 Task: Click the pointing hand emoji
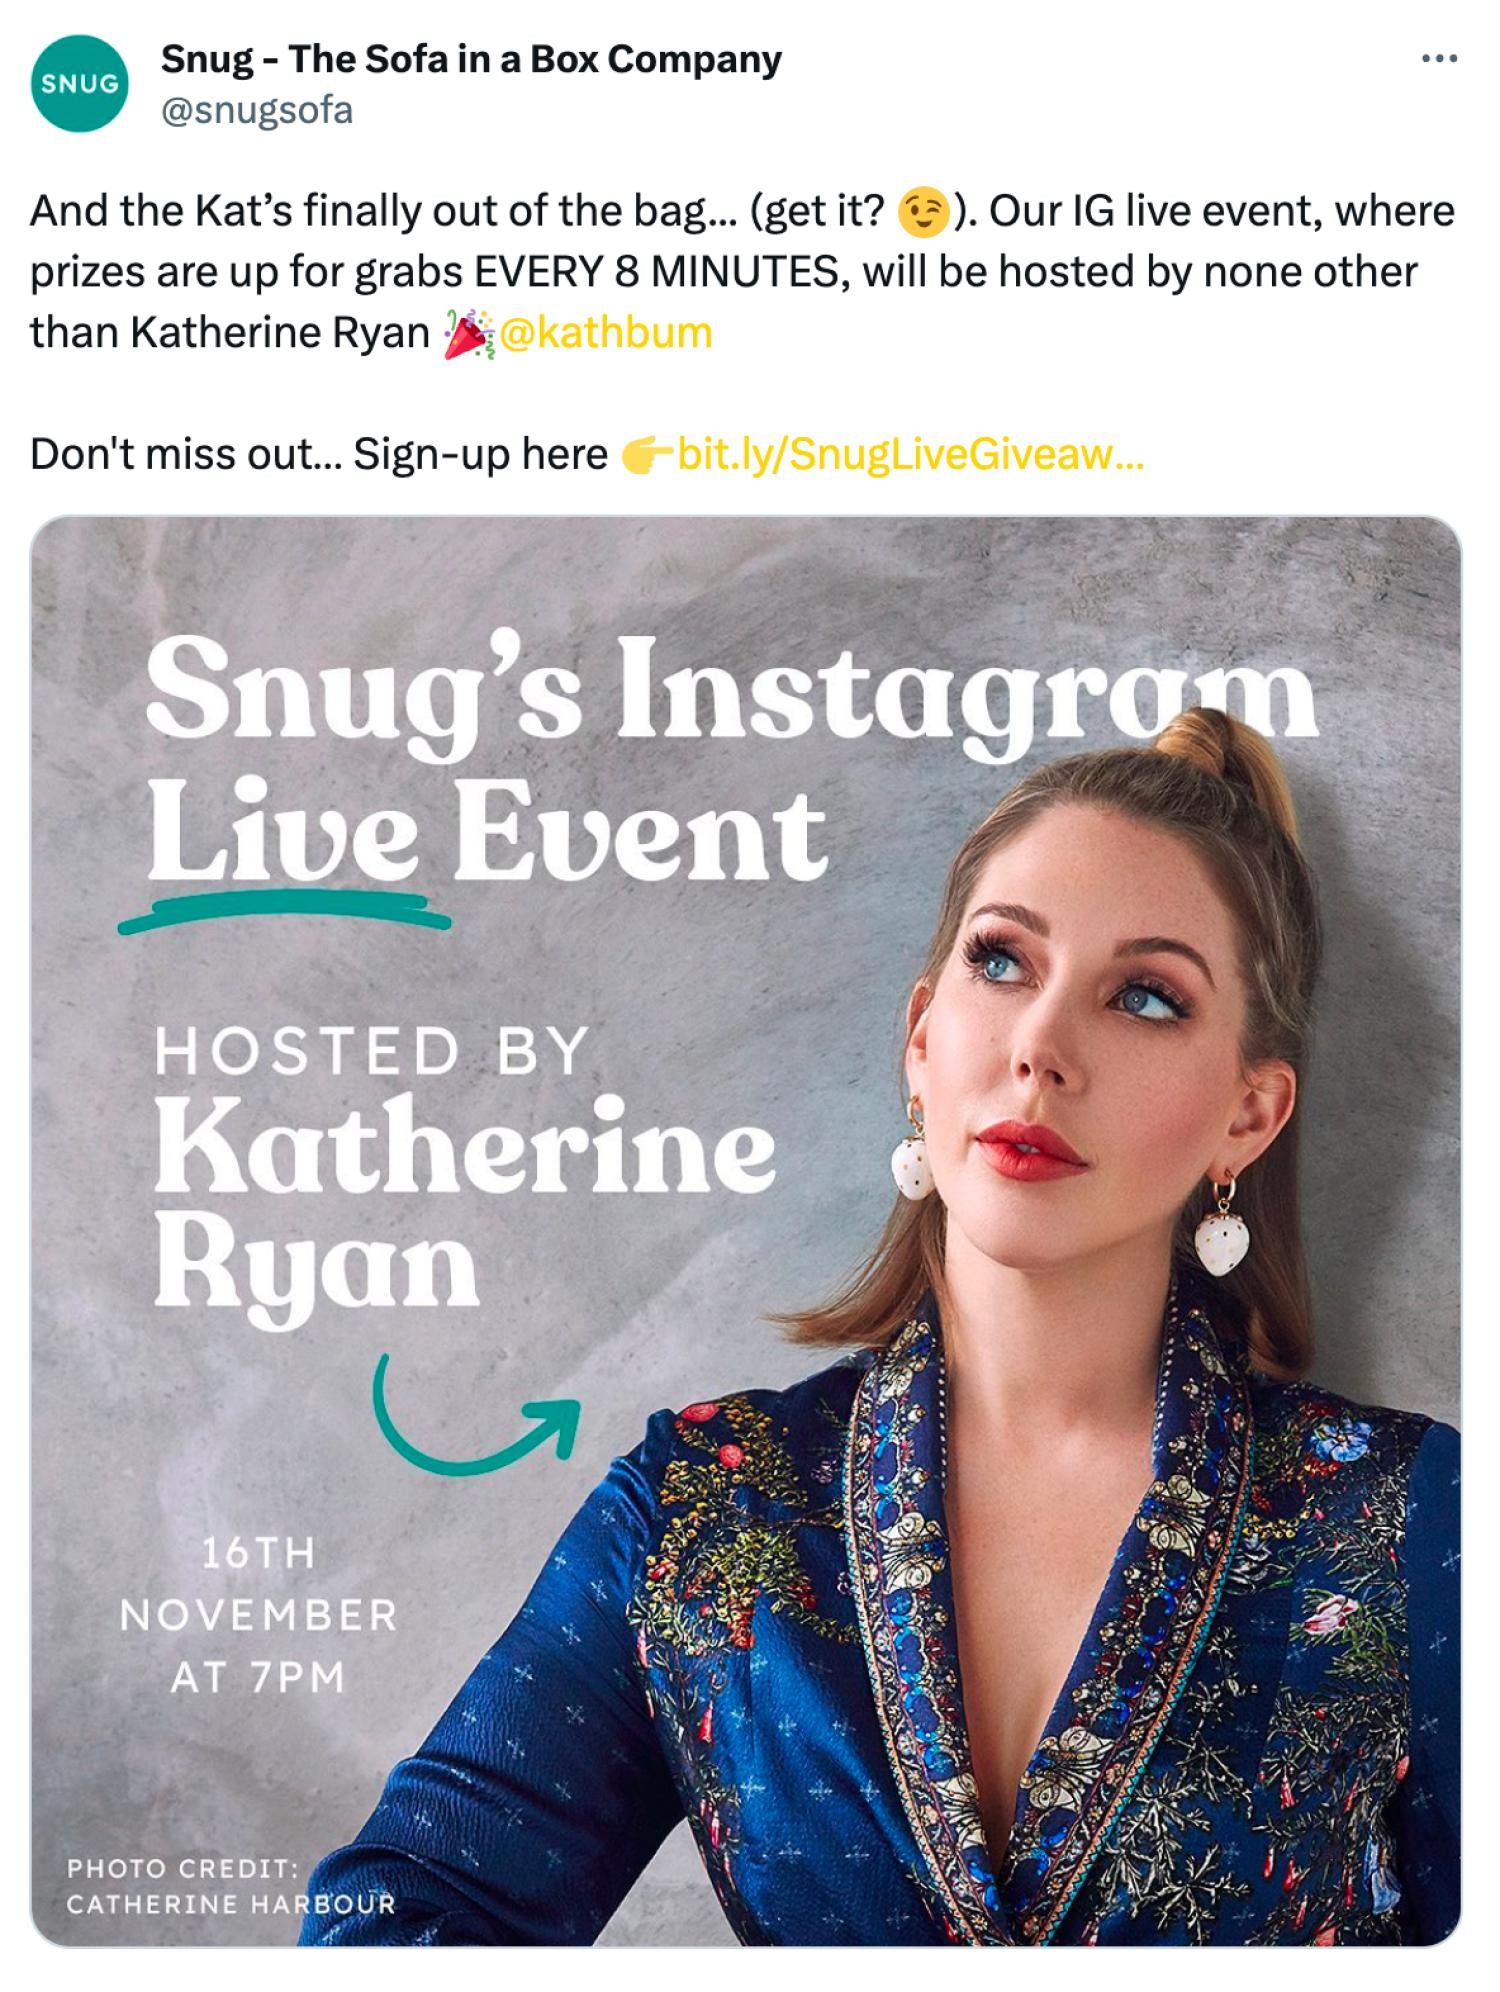[647, 455]
